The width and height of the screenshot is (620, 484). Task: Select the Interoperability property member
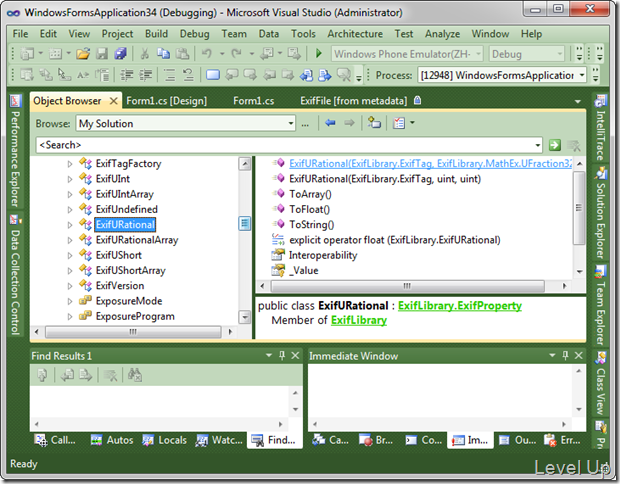point(323,255)
